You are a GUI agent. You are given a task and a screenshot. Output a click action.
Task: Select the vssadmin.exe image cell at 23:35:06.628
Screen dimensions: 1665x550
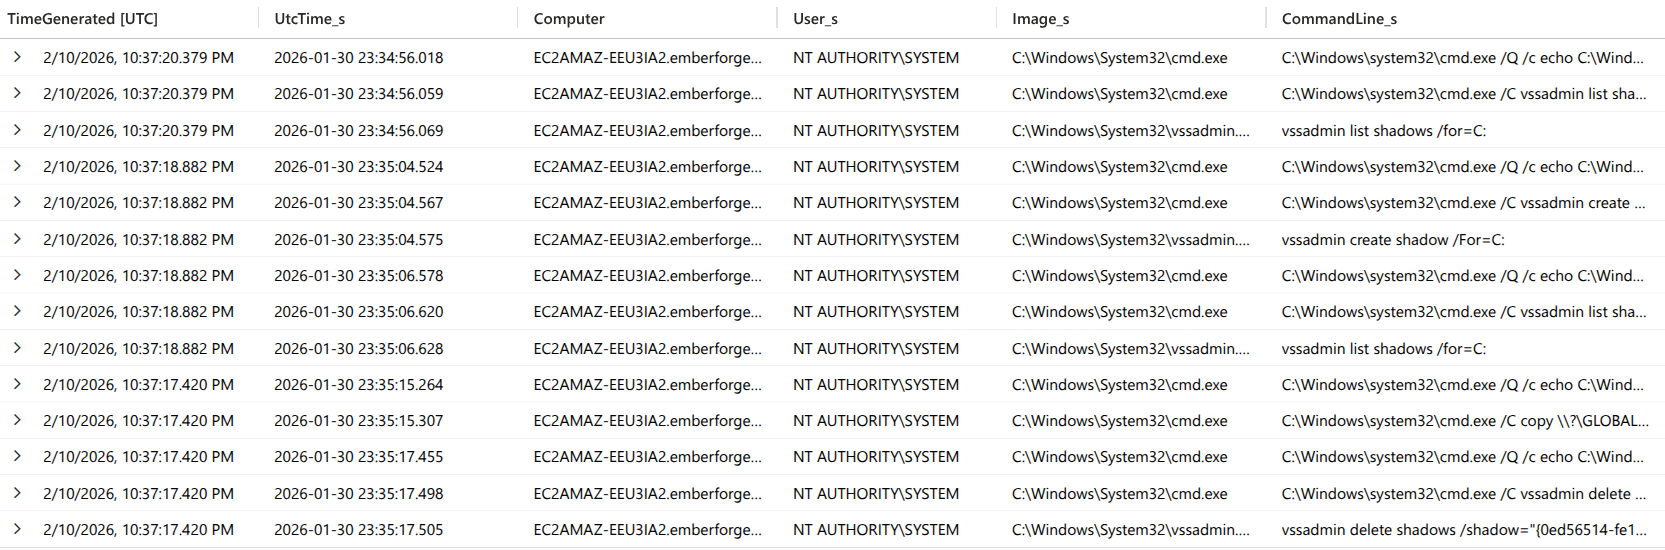[1131, 348]
